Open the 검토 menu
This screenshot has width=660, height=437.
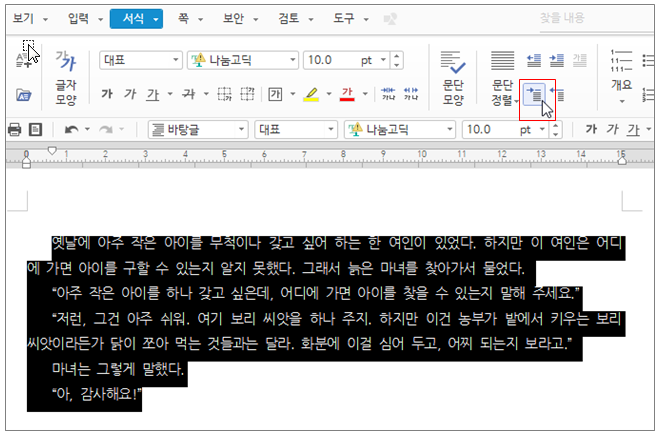pyautogui.click(x=295, y=19)
